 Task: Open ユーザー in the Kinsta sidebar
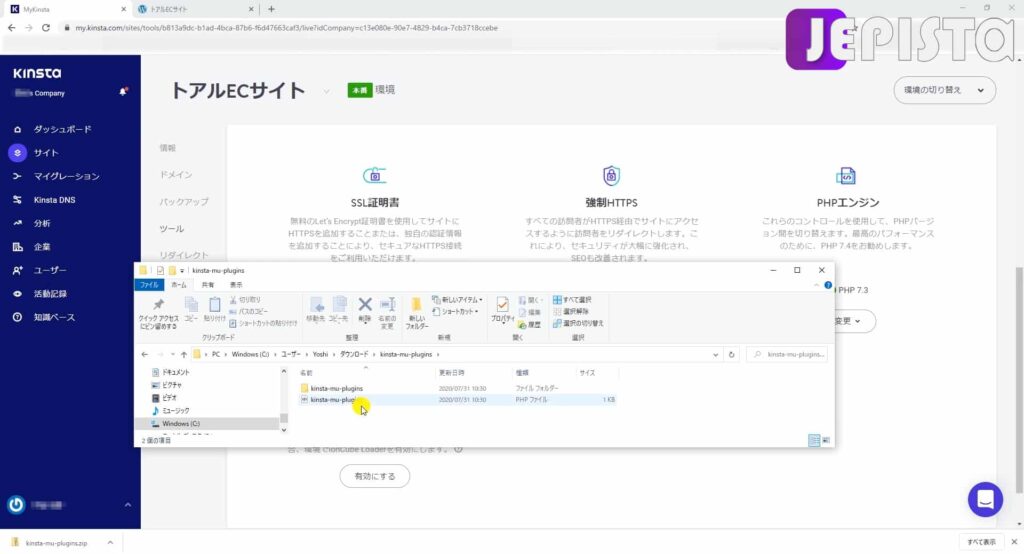(50, 270)
